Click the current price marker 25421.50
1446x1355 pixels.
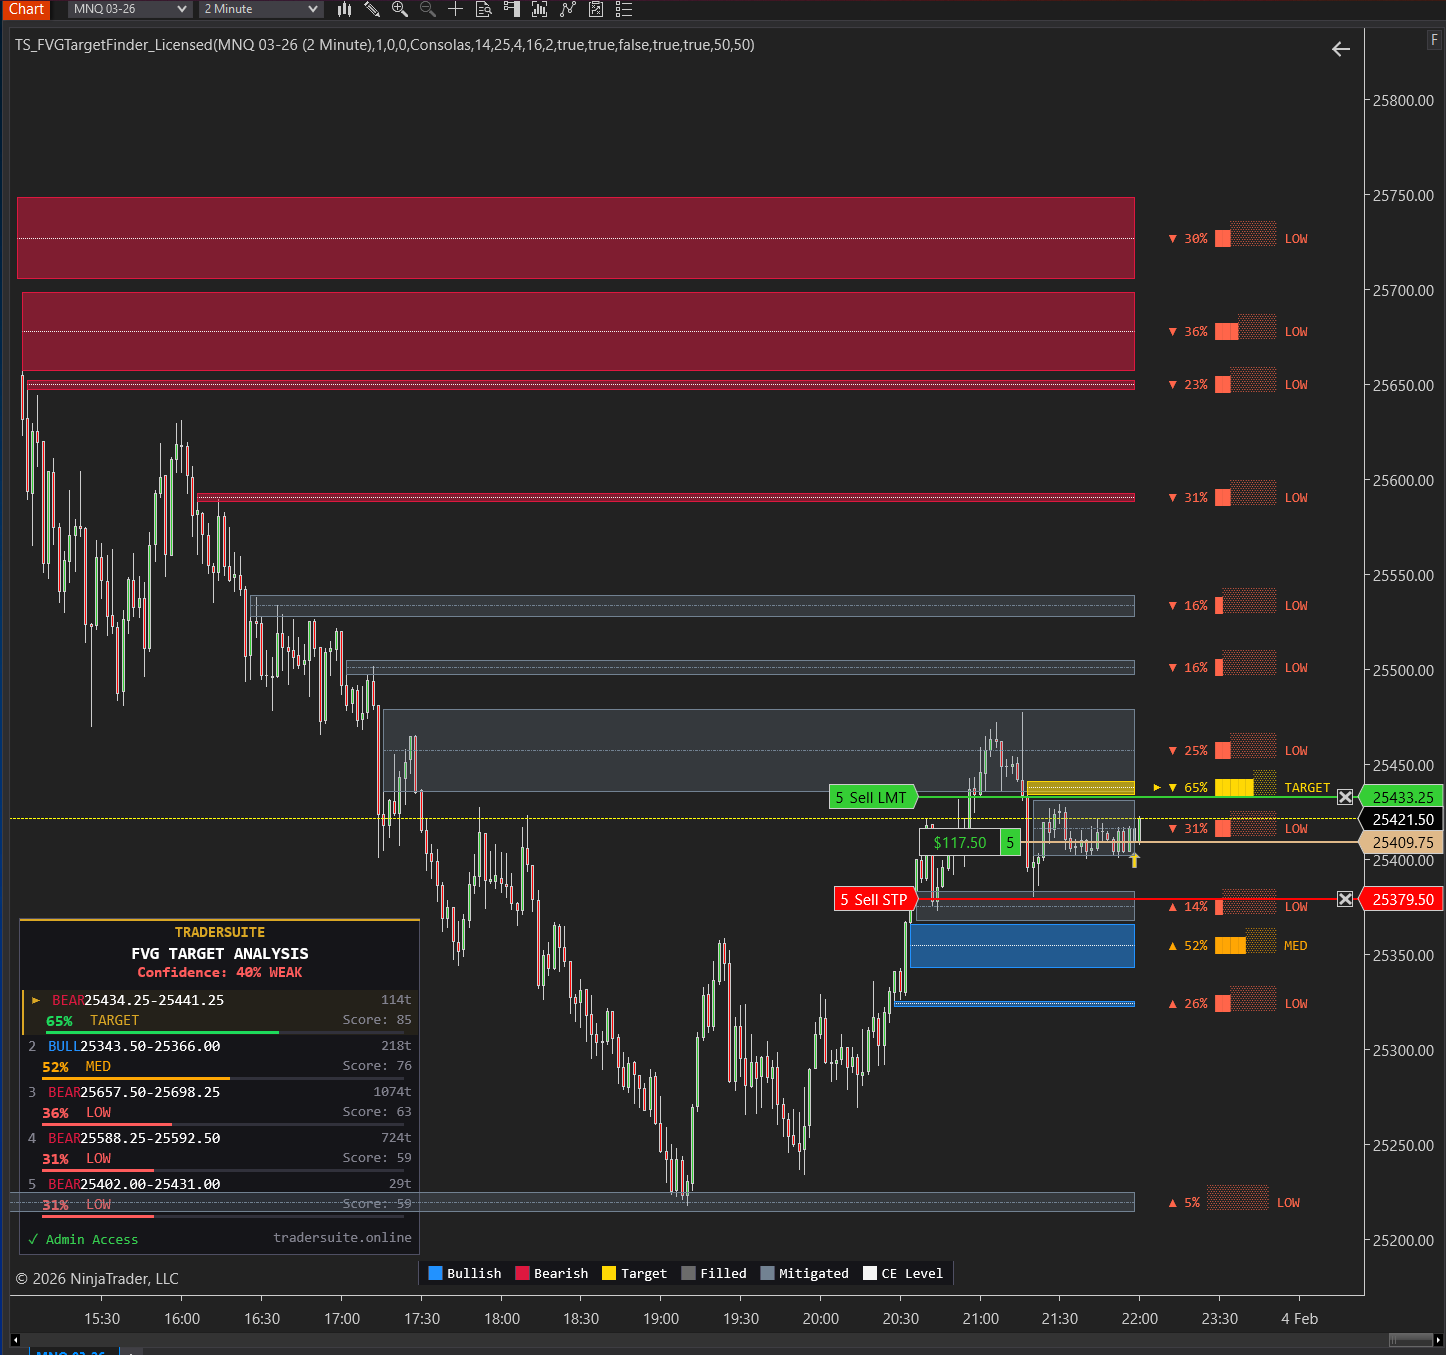click(x=1402, y=819)
